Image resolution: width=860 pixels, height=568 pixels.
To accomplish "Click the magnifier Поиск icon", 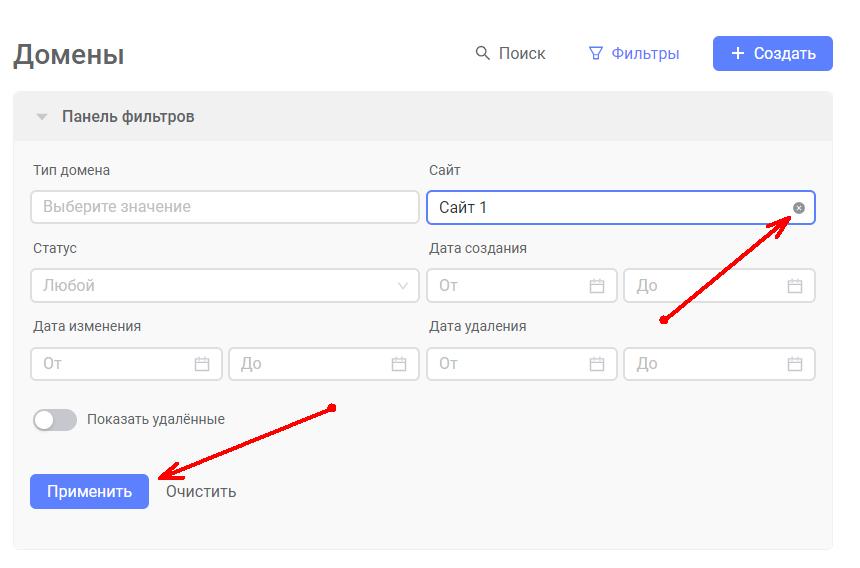I will pos(482,53).
